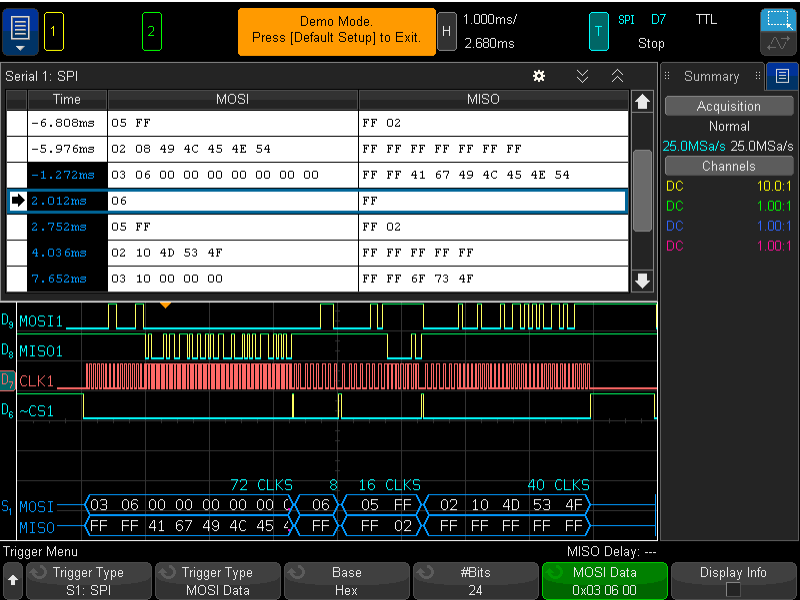
Task: Adjust the #Bits 24 value control
Action: tap(475, 579)
